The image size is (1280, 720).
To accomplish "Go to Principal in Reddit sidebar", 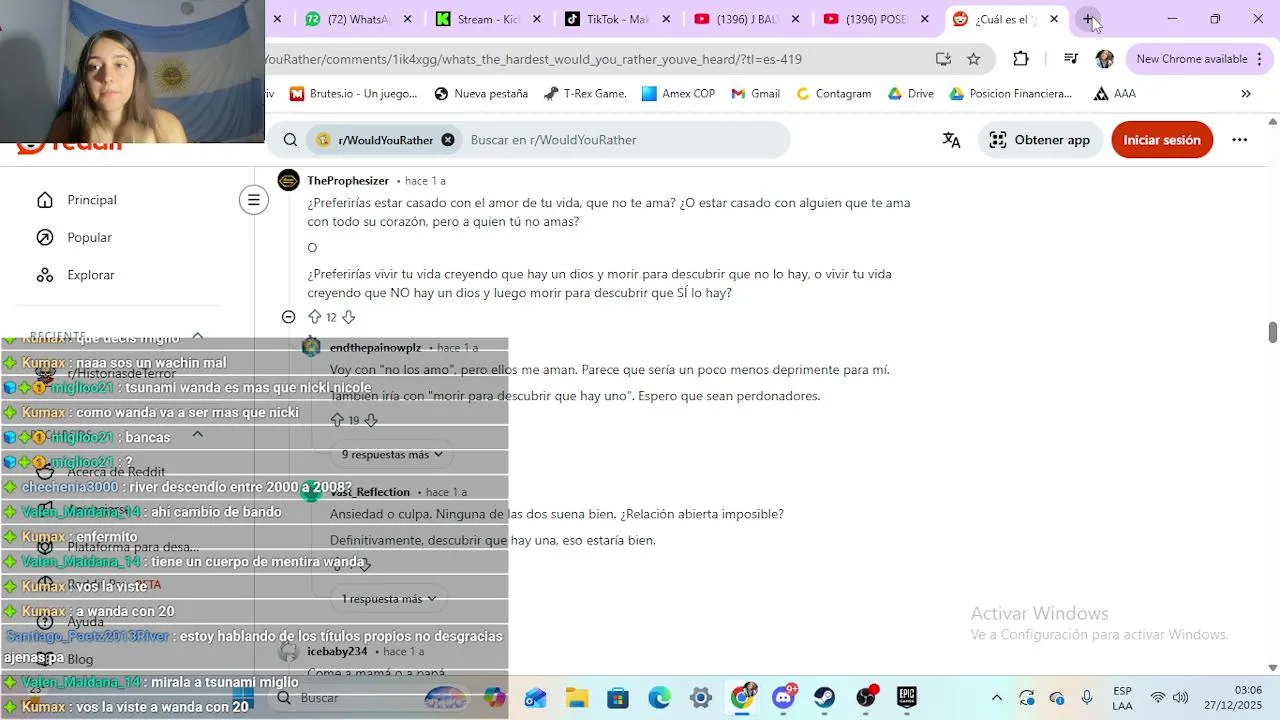I will point(91,200).
